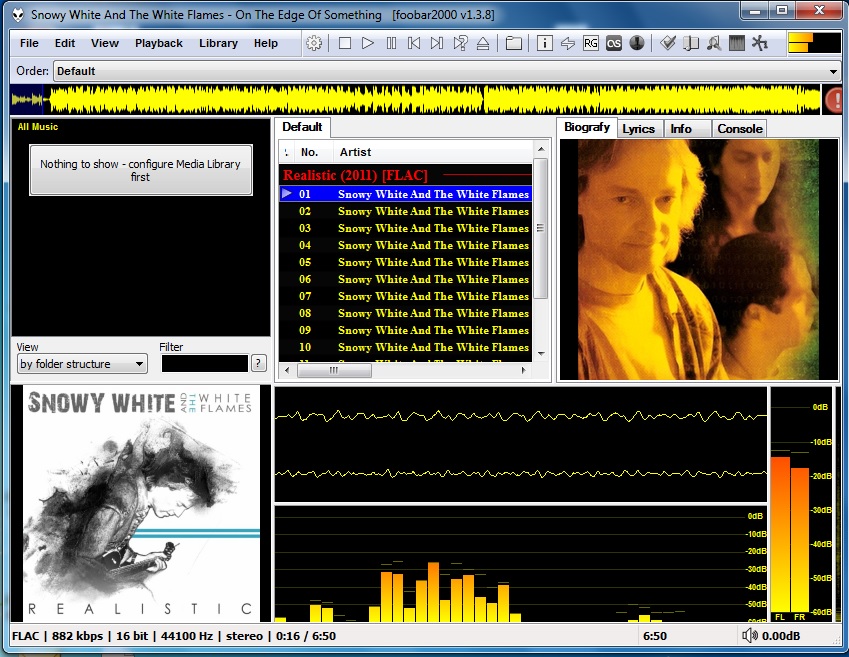Open the File menu
Image resolution: width=849 pixels, height=657 pixels.
[29, 43]
